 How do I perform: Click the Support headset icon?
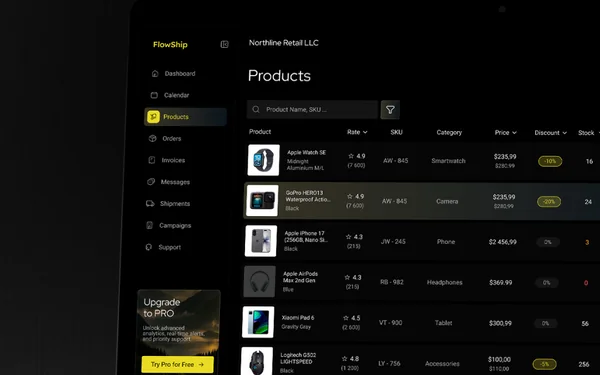[149, 247]
